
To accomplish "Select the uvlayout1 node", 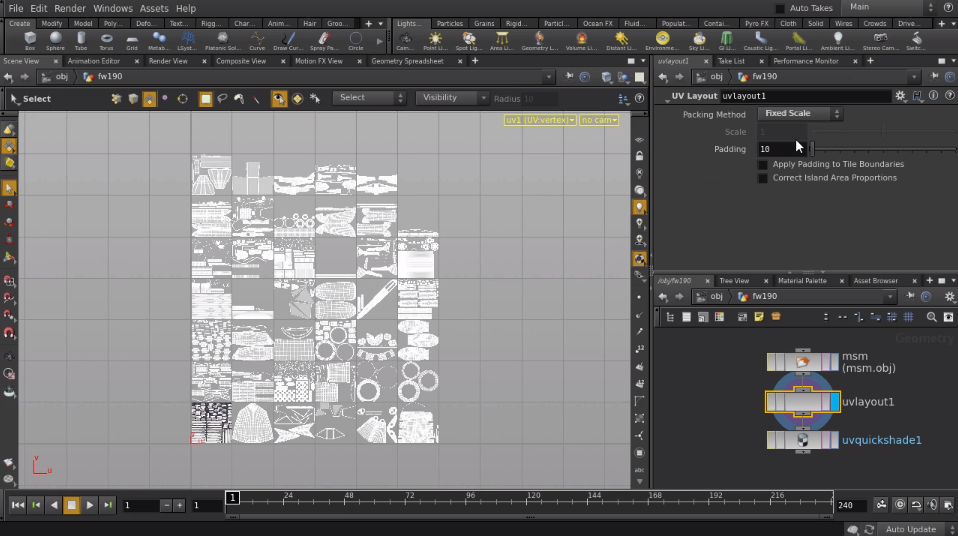I will [x=803, y=402].
